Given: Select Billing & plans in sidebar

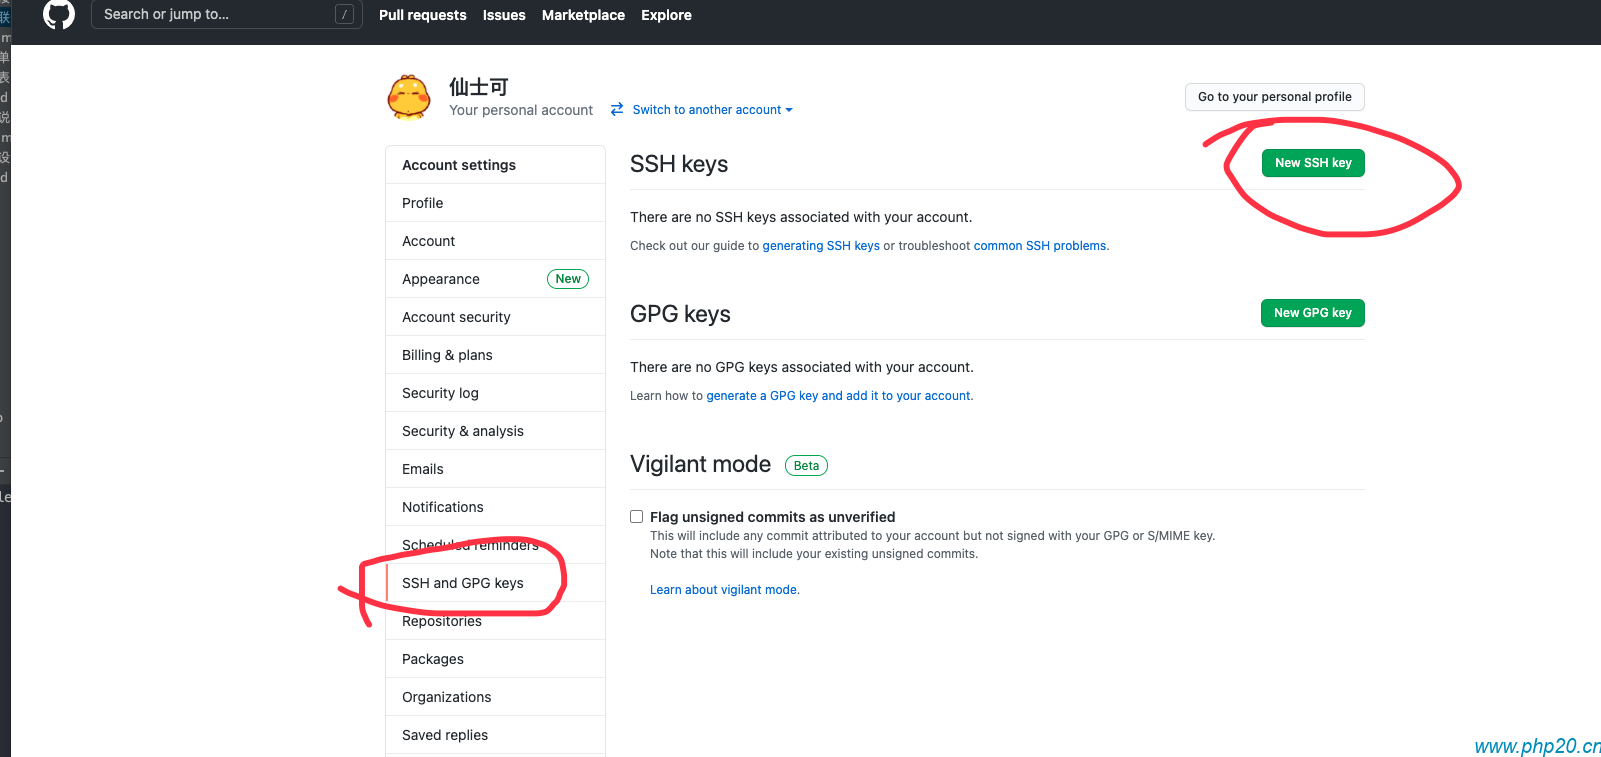Looking at the screenshot, I should coord(495,355).
